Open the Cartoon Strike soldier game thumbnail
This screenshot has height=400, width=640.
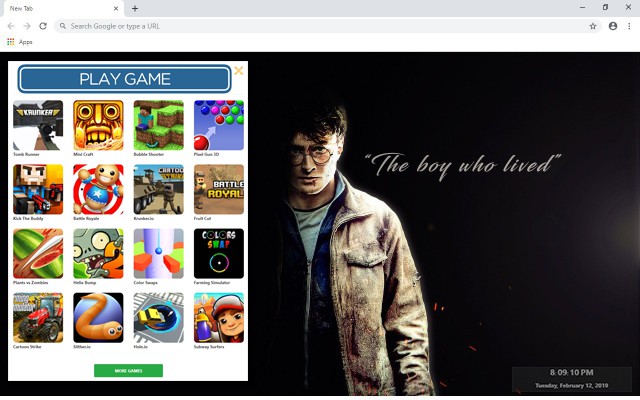(159, 189)
